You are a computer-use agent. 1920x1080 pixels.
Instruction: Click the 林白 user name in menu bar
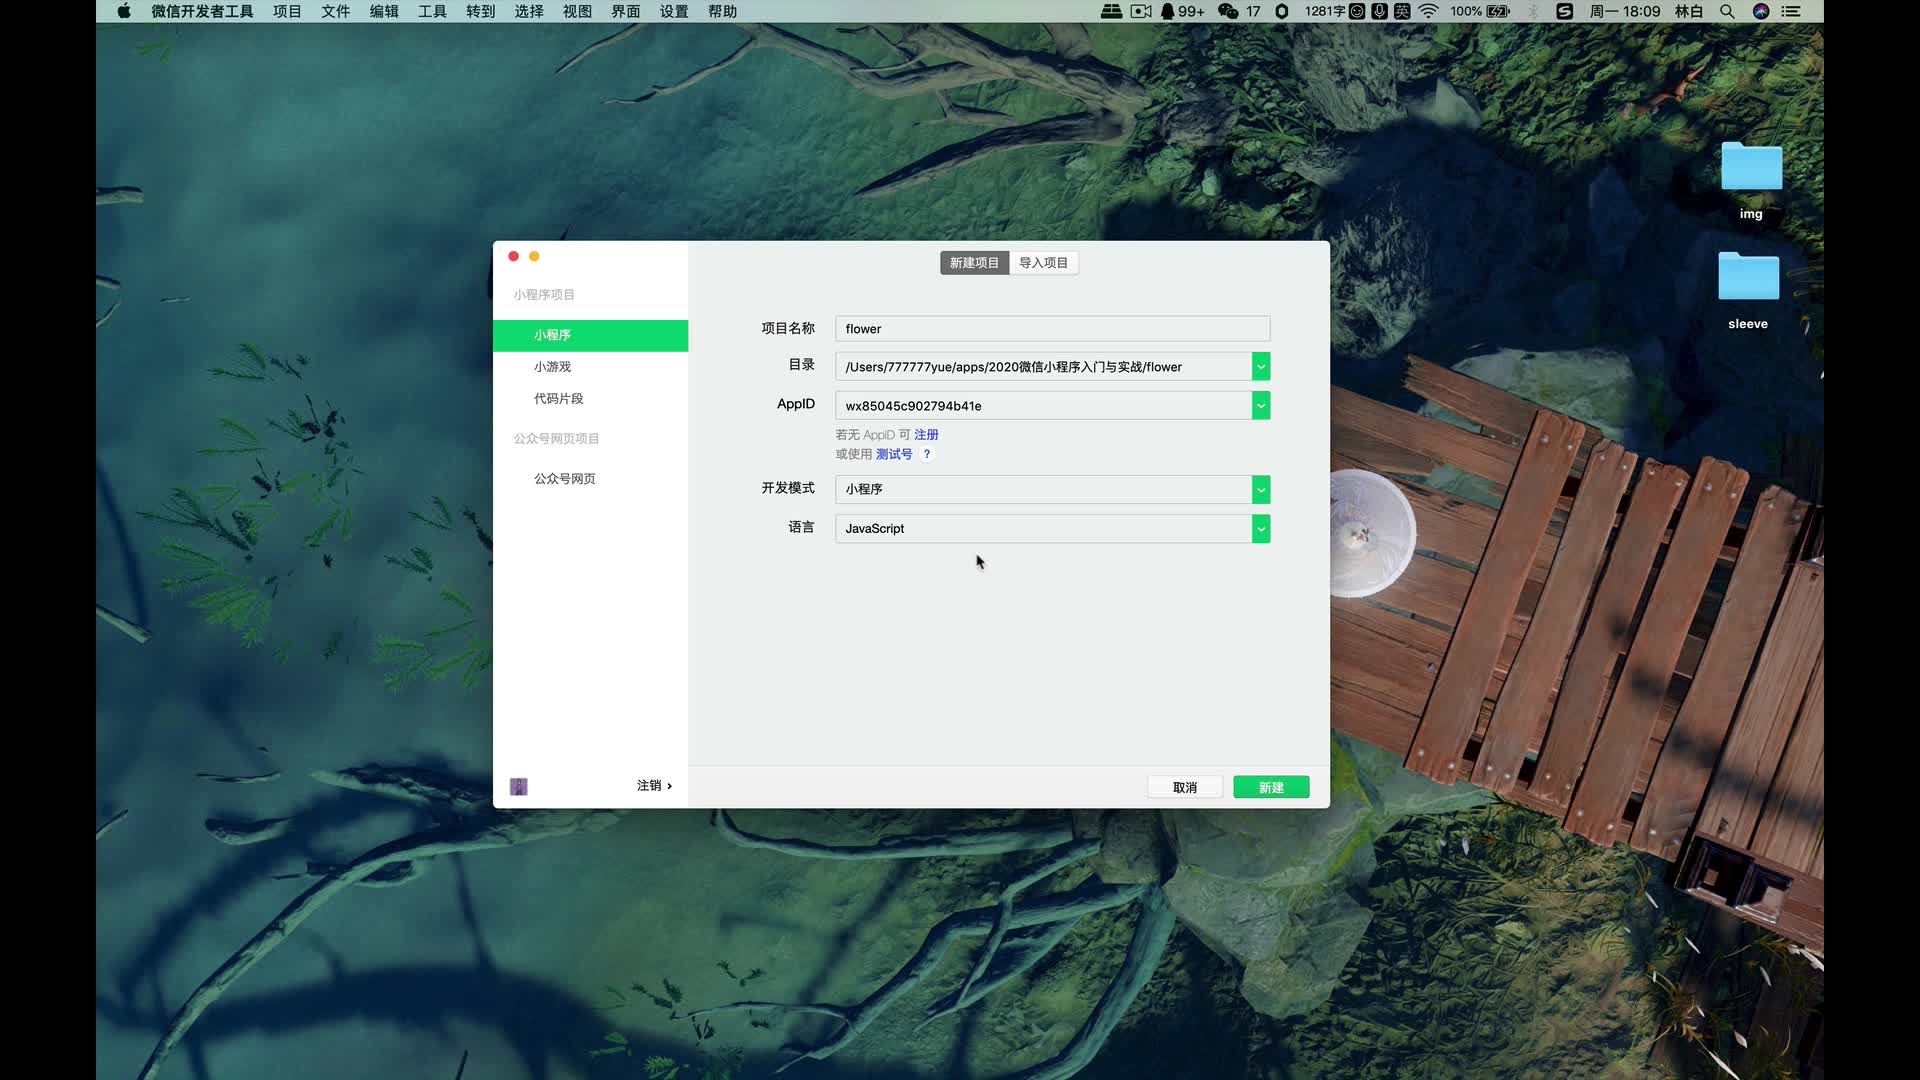(x=1689, y=11)
